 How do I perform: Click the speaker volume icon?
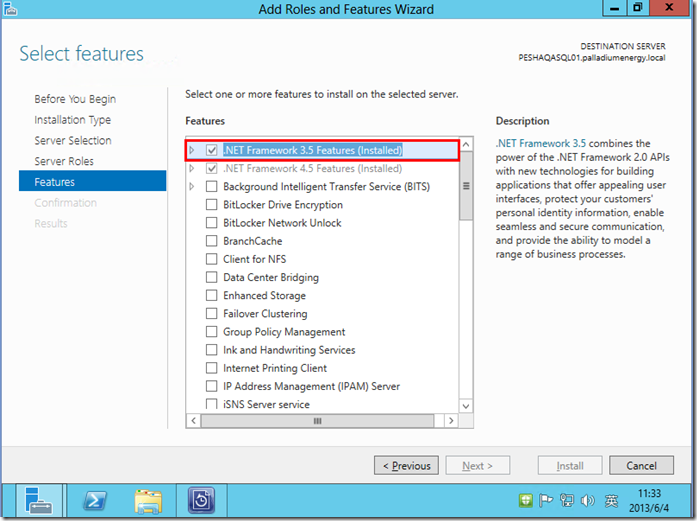[x=588, y=501]
